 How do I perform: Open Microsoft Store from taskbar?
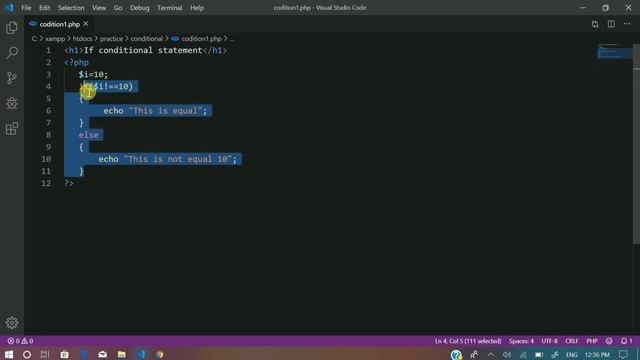pyautogui.click(x=64, y=354)
